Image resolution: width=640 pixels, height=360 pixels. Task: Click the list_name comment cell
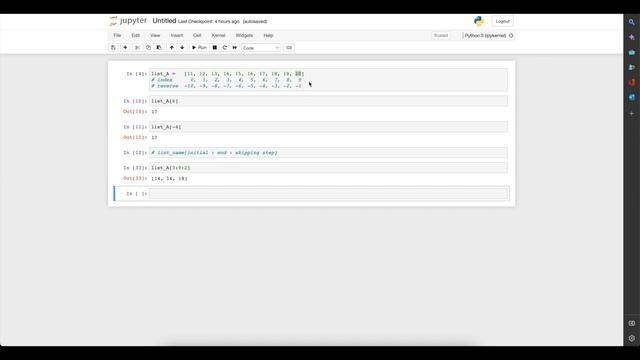329,153
